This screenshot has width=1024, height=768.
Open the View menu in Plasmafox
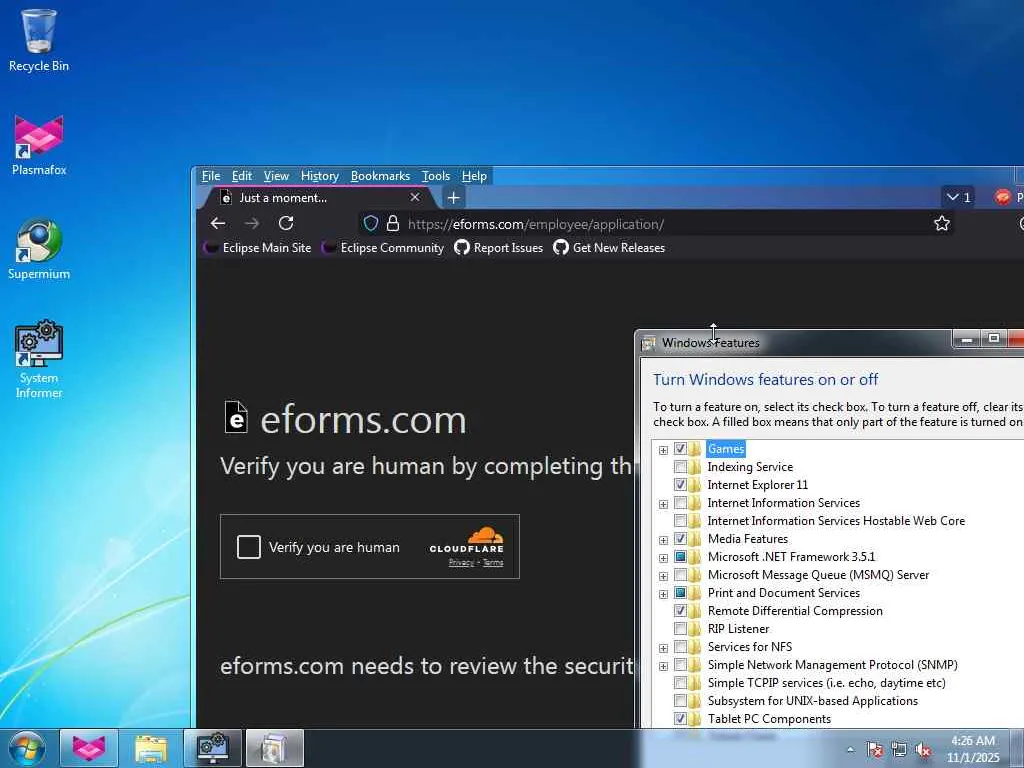pos(276,176)
